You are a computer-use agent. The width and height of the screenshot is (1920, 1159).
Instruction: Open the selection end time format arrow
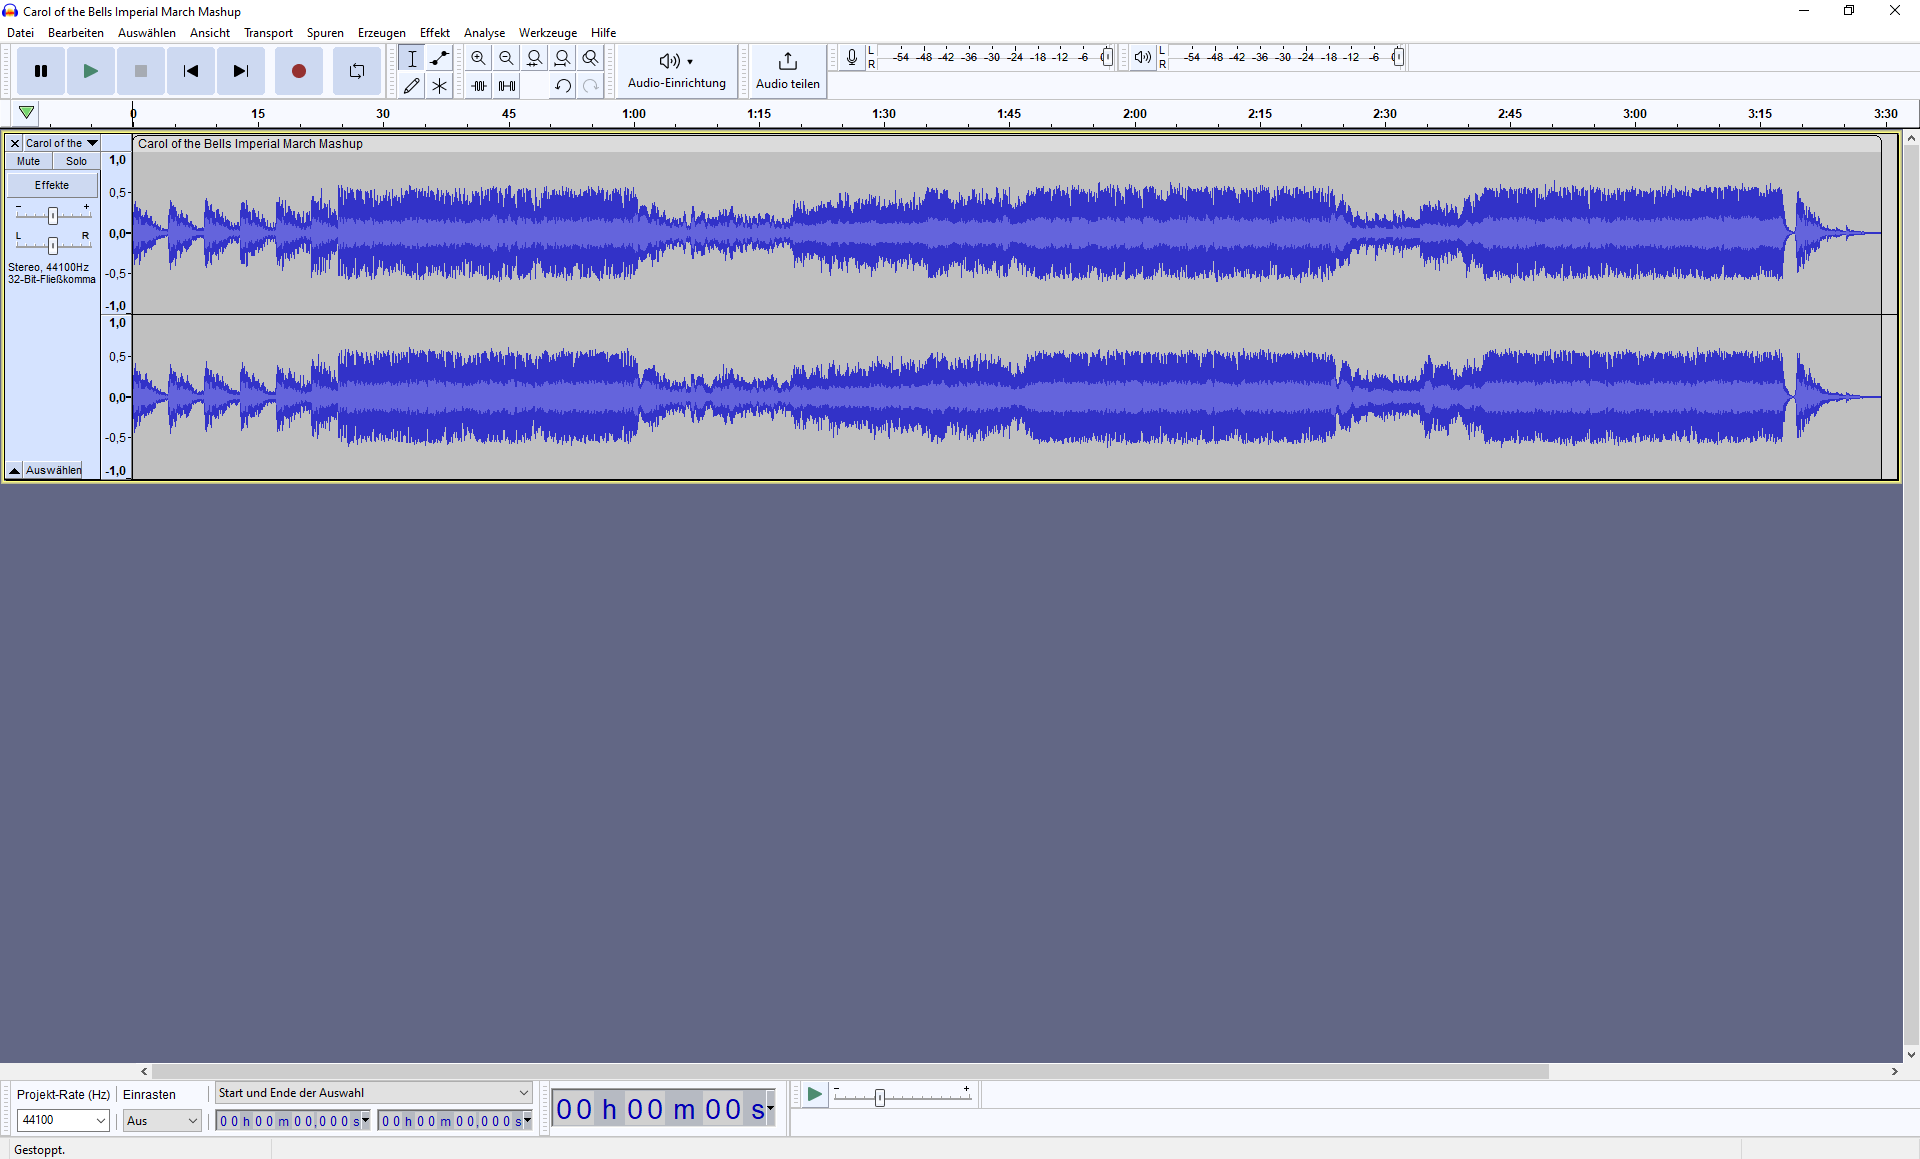tap(528, 1120)
